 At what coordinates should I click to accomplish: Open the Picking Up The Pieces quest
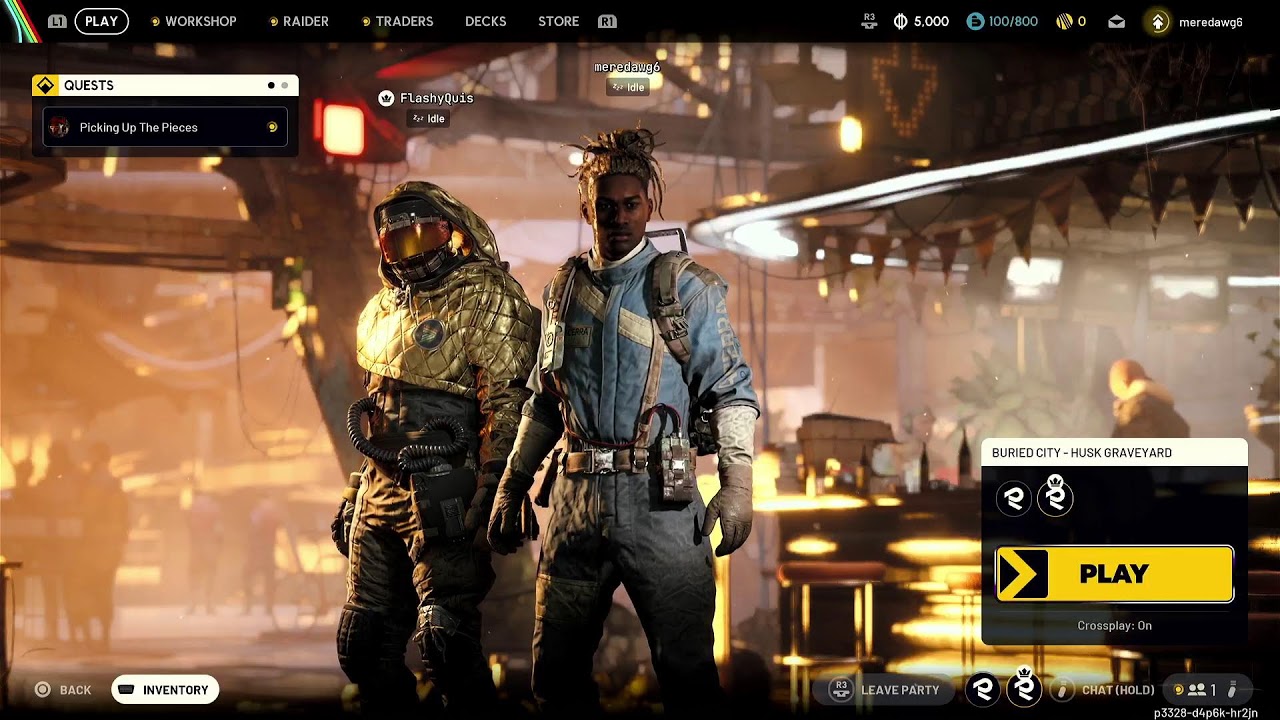165,127
